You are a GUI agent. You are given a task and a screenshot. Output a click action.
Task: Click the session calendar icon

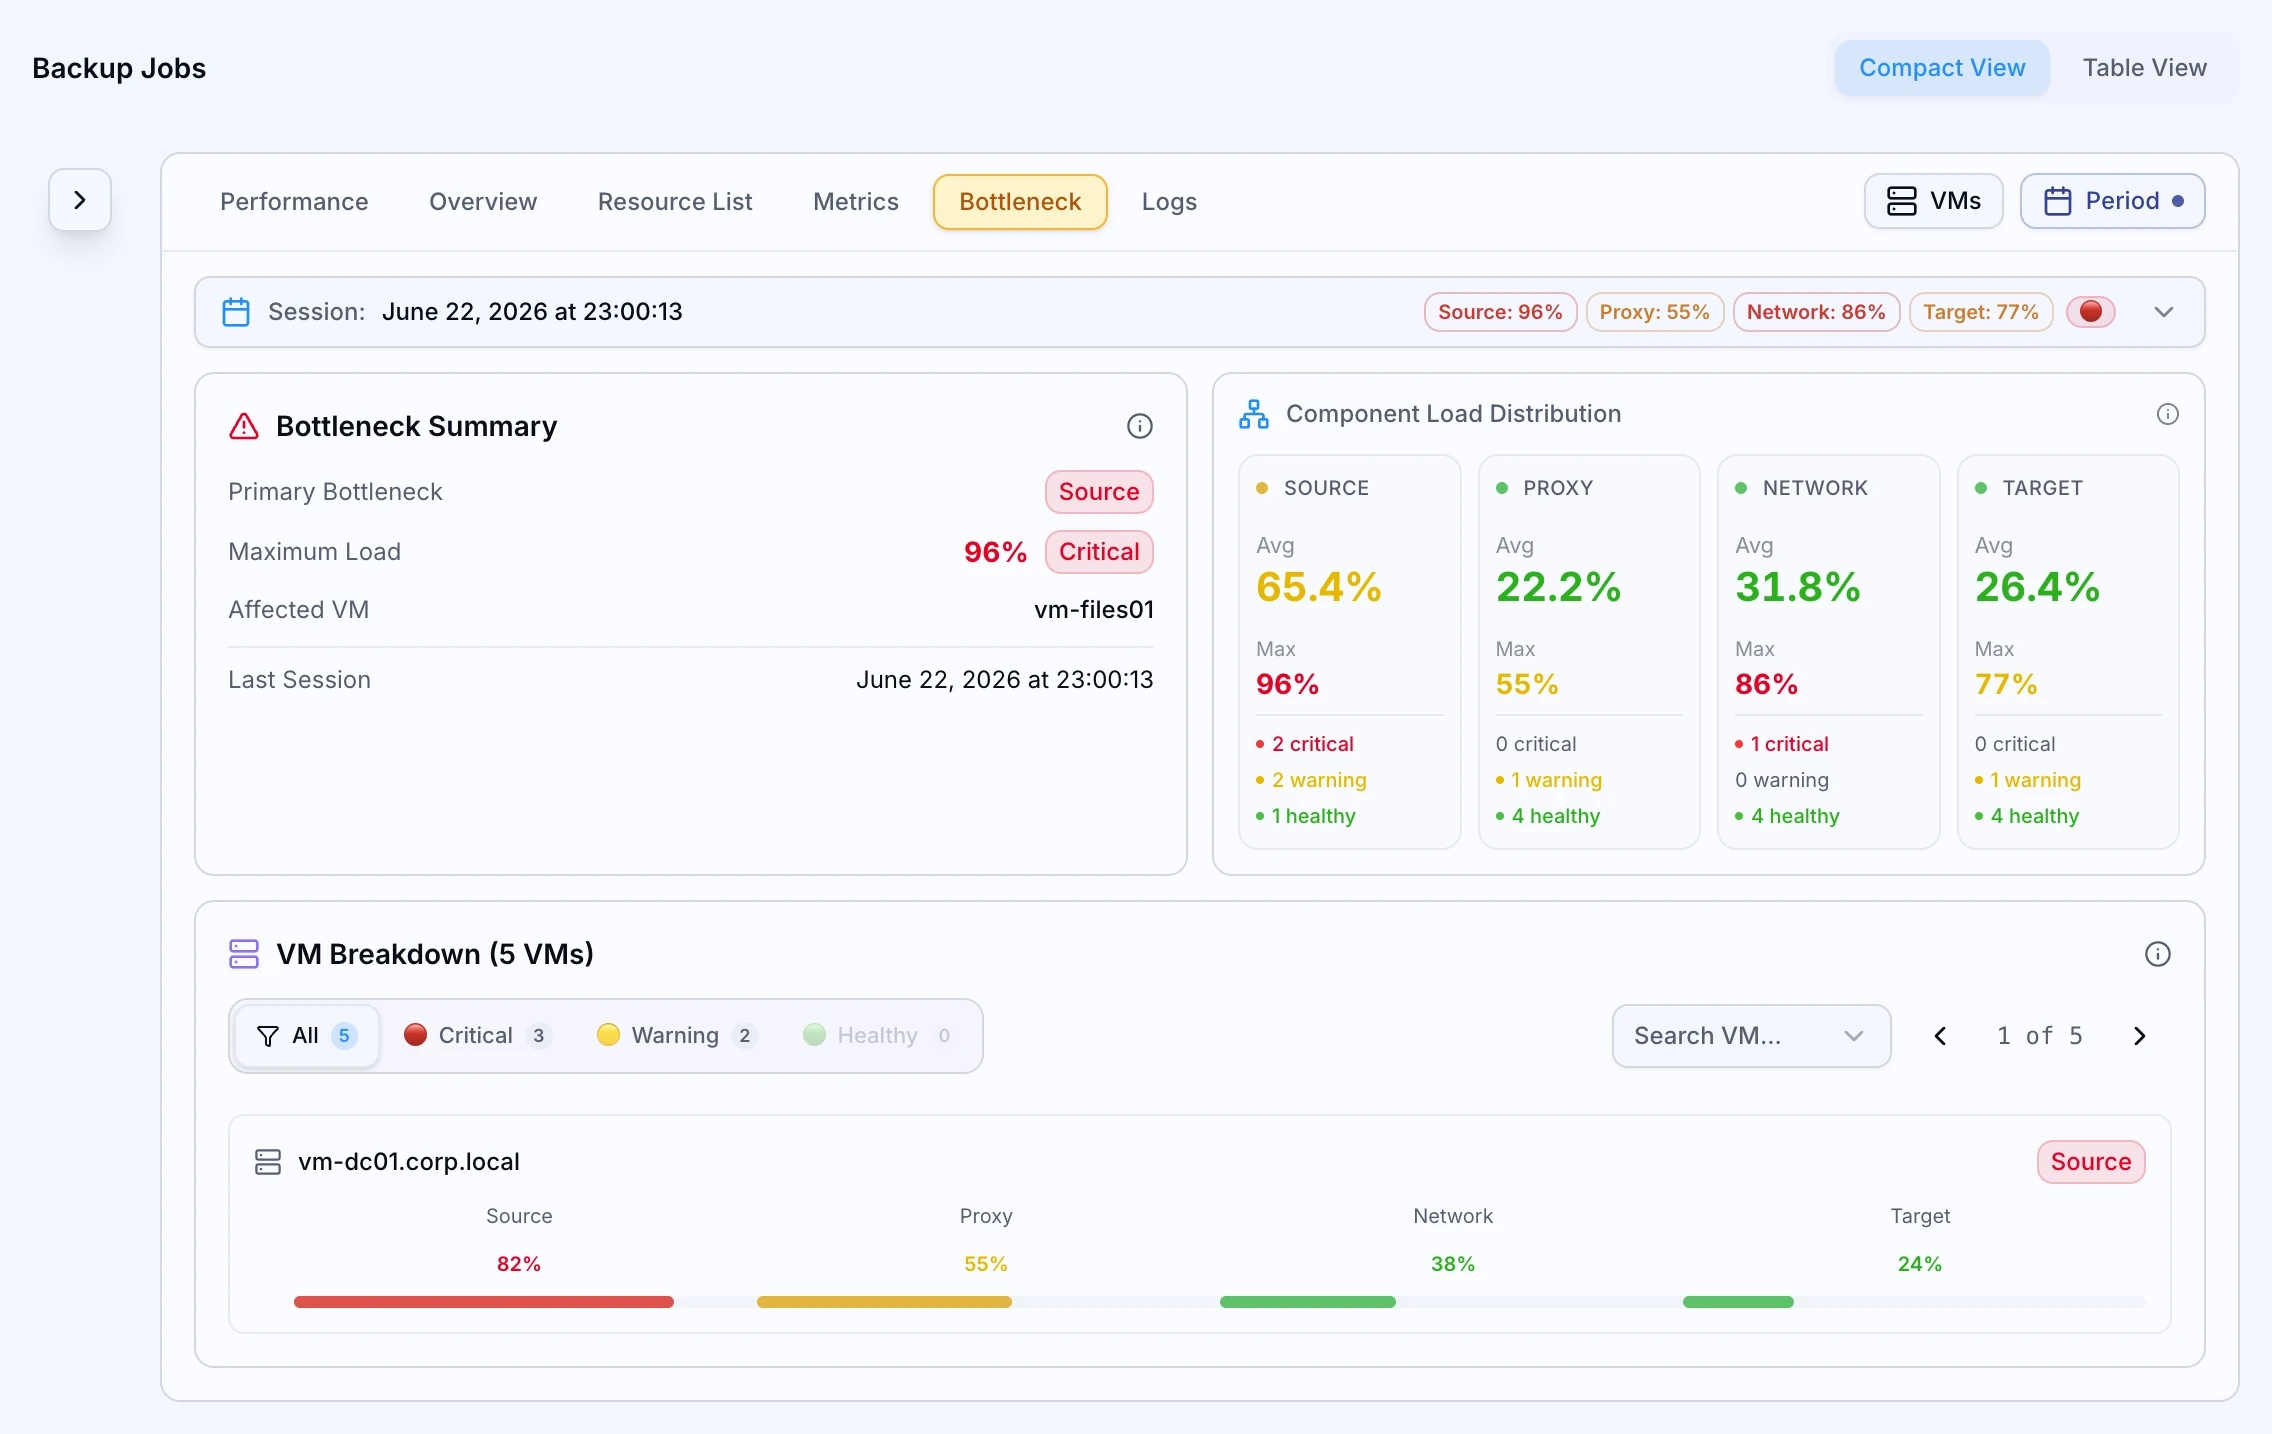click(x=236, y=312)
